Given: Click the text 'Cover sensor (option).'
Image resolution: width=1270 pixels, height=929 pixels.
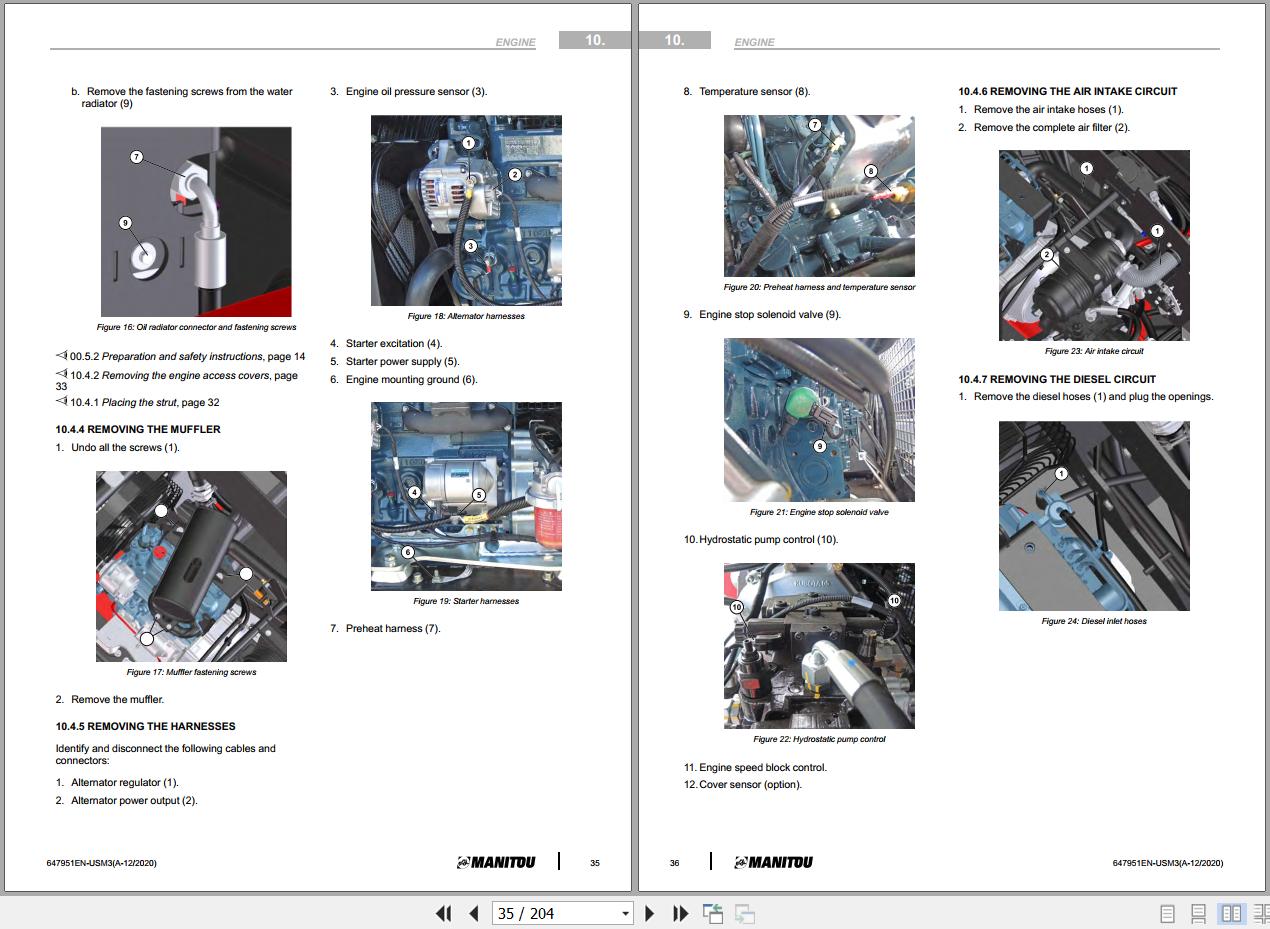Looking at the screenshot, I should click(751, 784).
